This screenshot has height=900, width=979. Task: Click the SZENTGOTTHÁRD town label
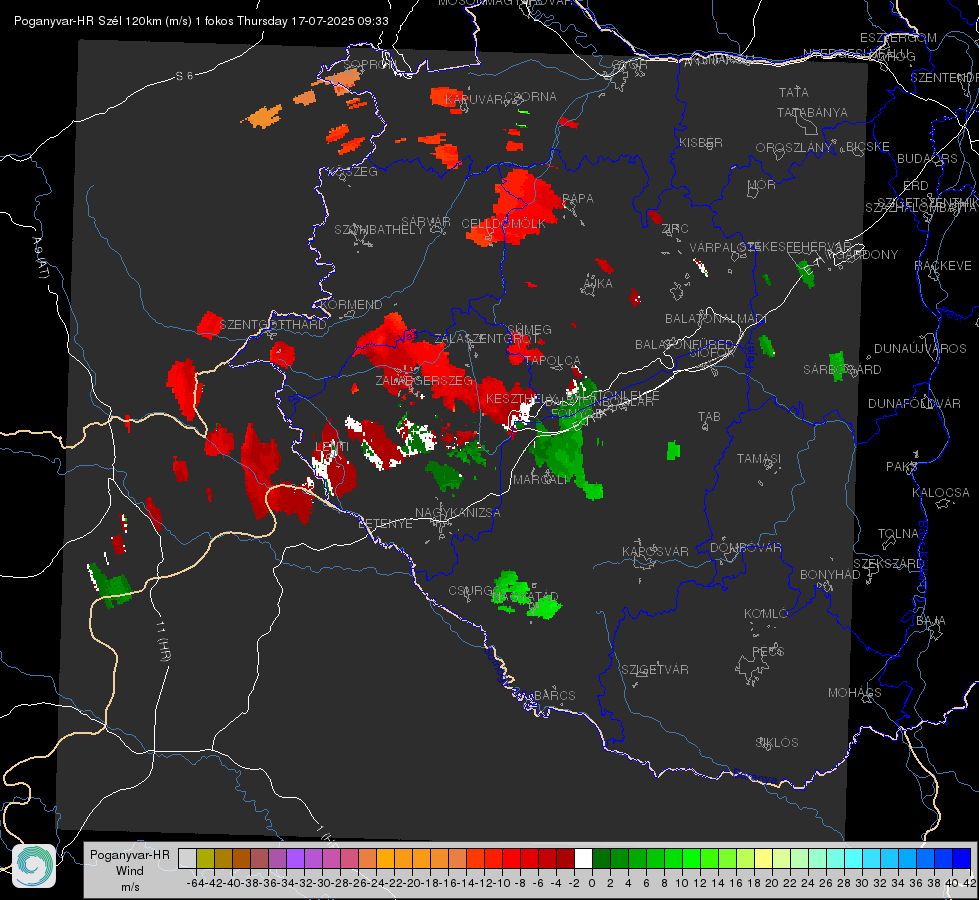(x=273, y=325)
